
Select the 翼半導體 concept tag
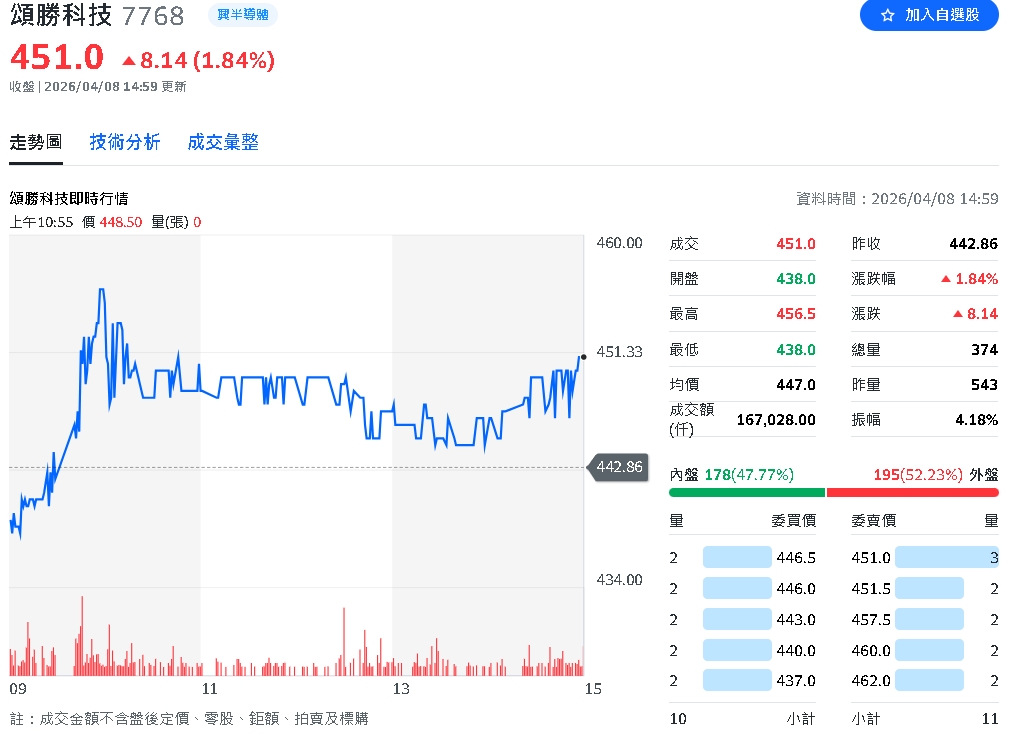[243, 16]
